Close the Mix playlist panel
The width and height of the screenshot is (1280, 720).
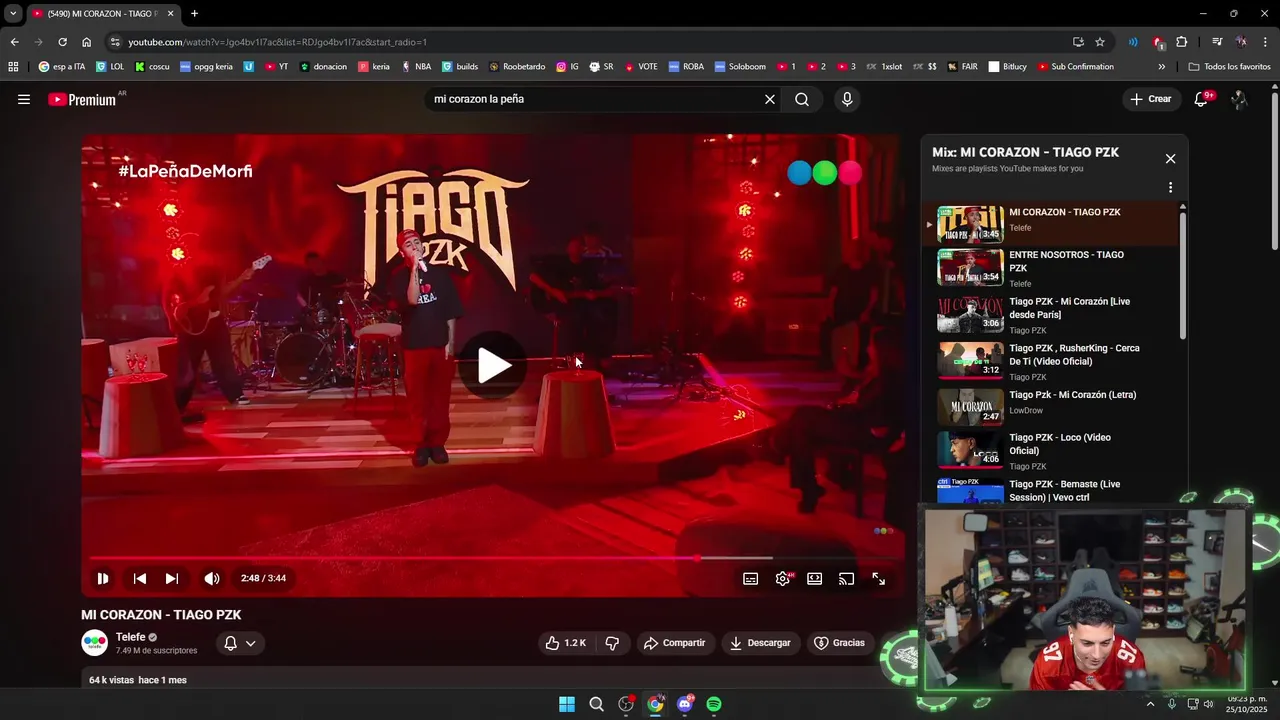pos(1170,158)
